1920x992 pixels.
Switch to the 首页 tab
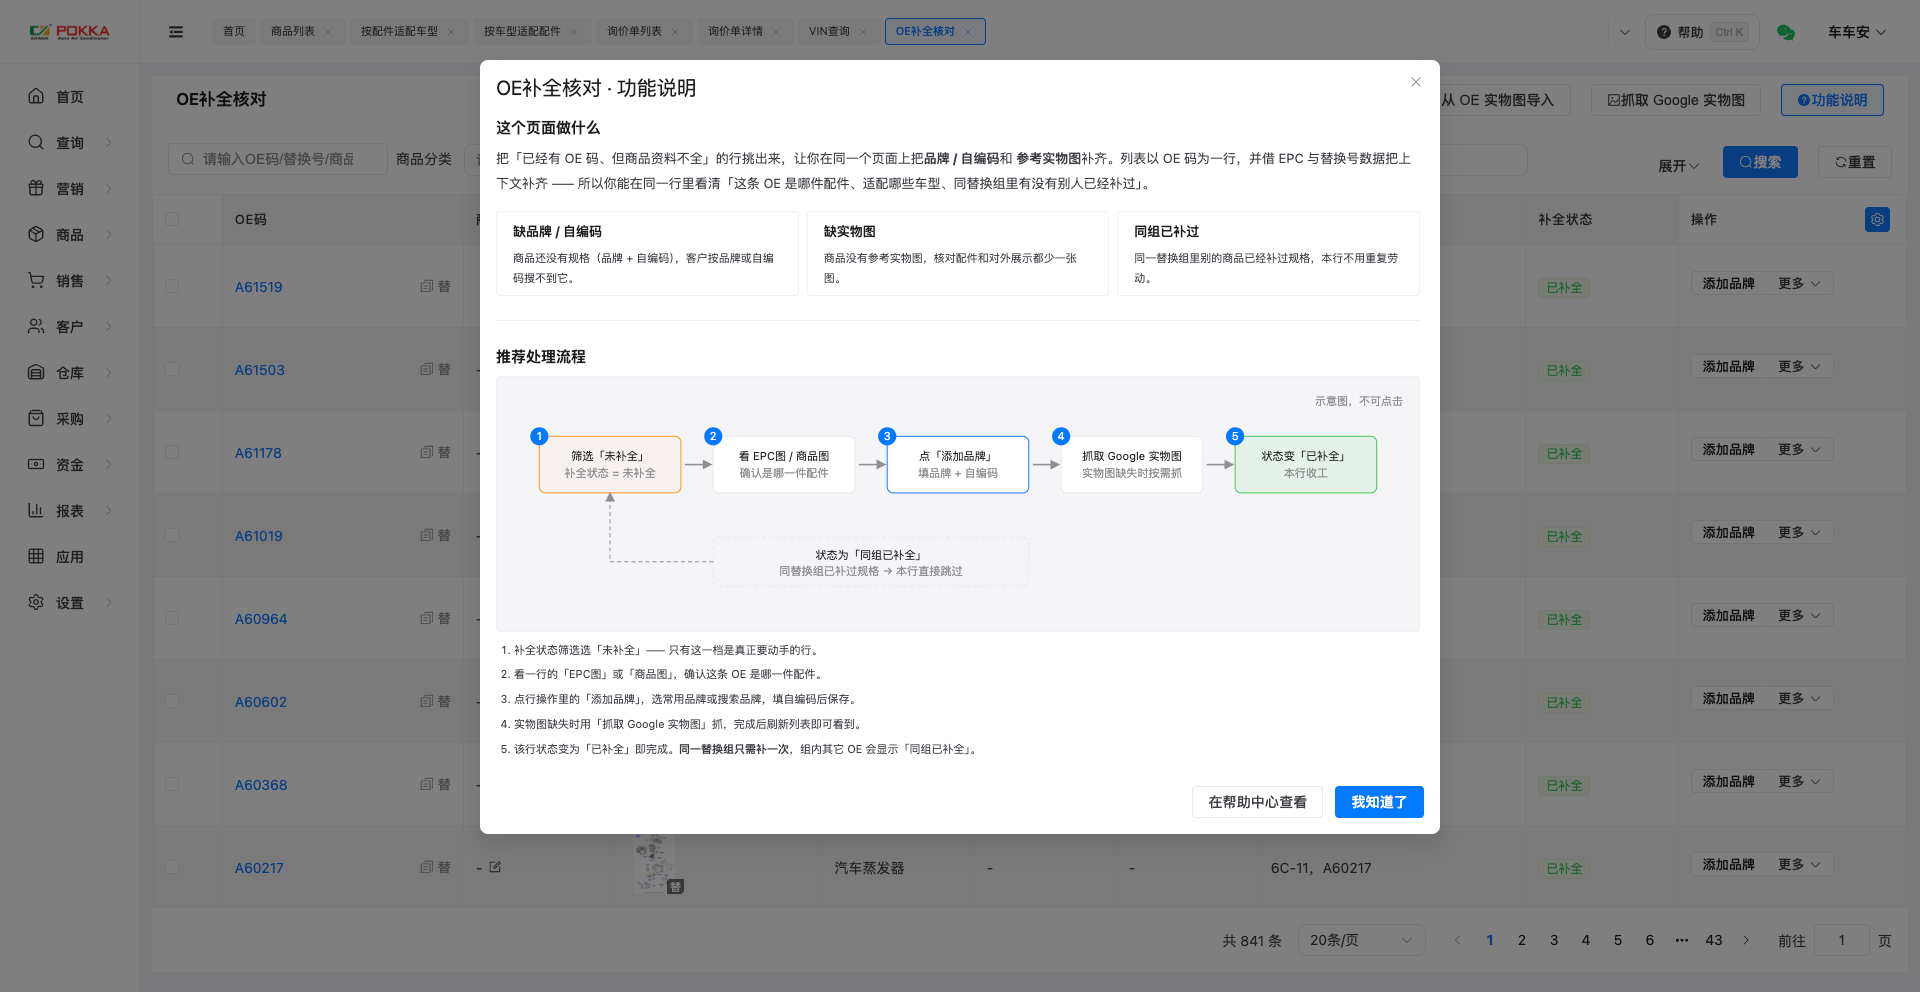234,31
